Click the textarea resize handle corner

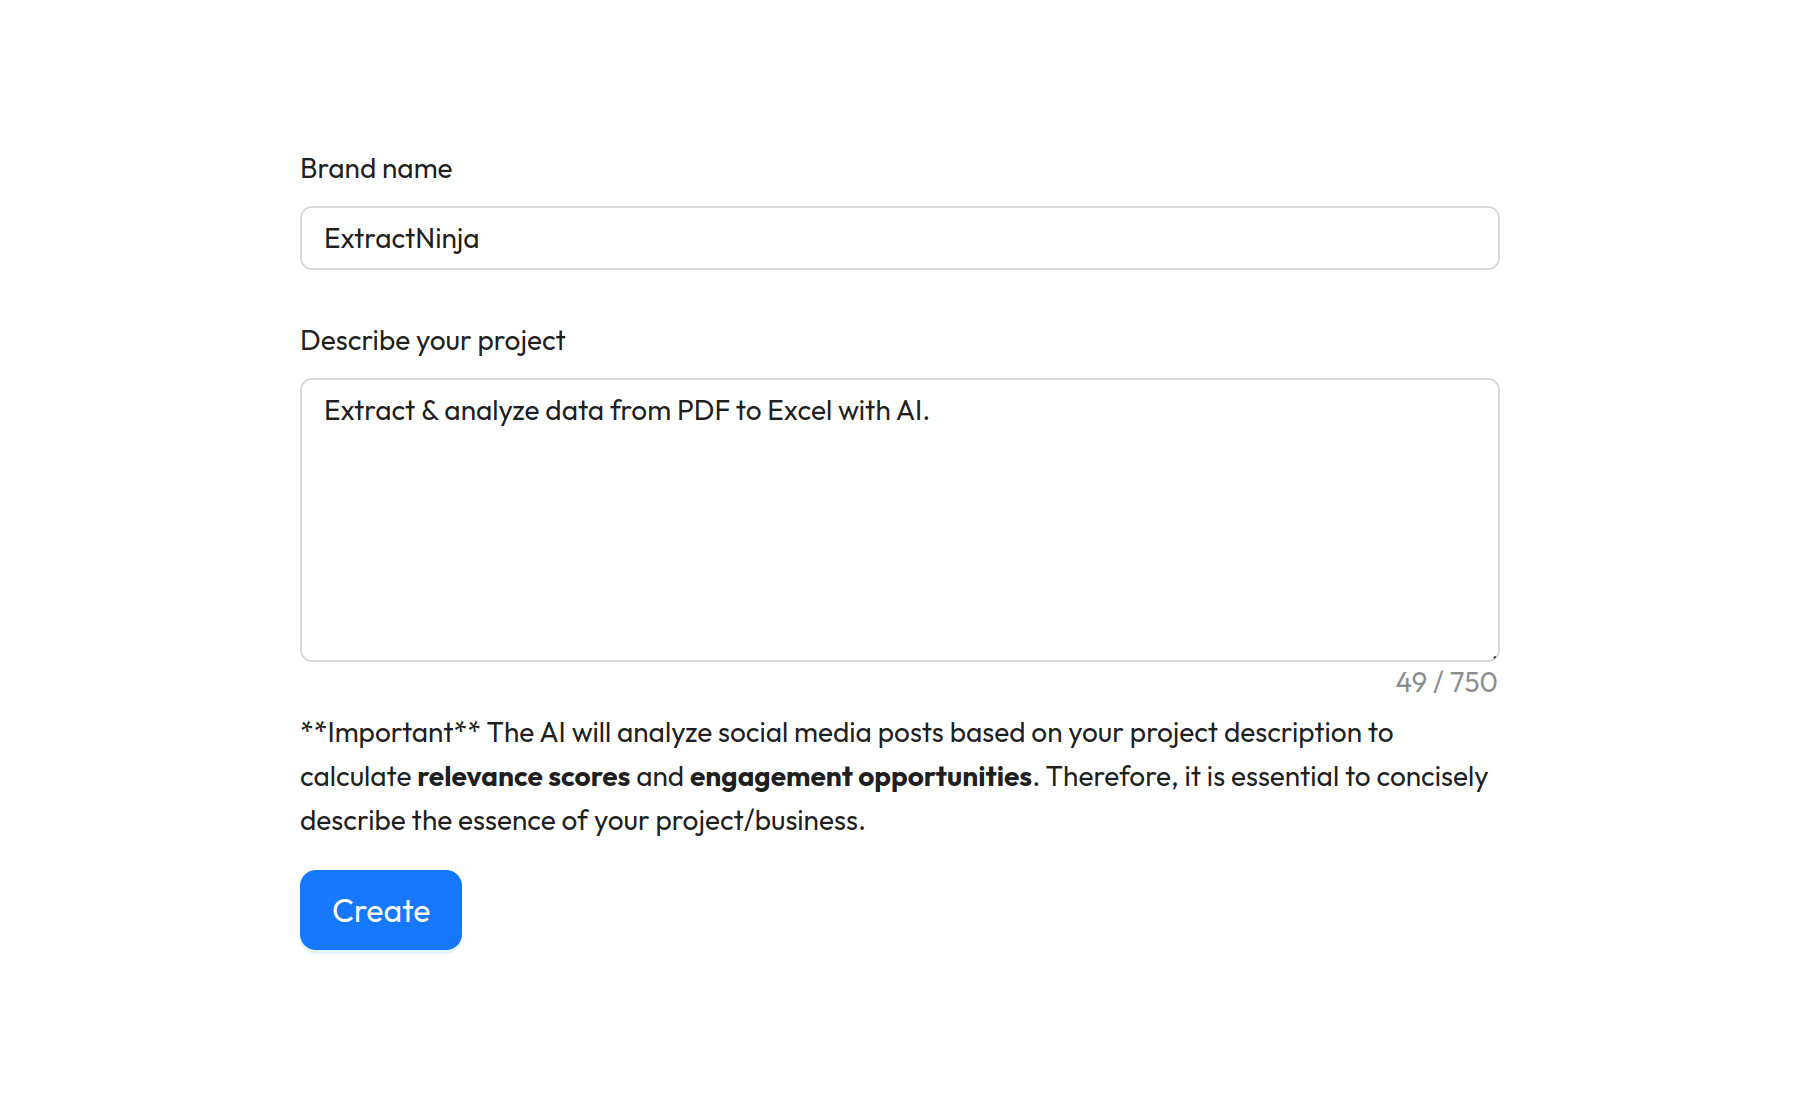(1494, 656)
